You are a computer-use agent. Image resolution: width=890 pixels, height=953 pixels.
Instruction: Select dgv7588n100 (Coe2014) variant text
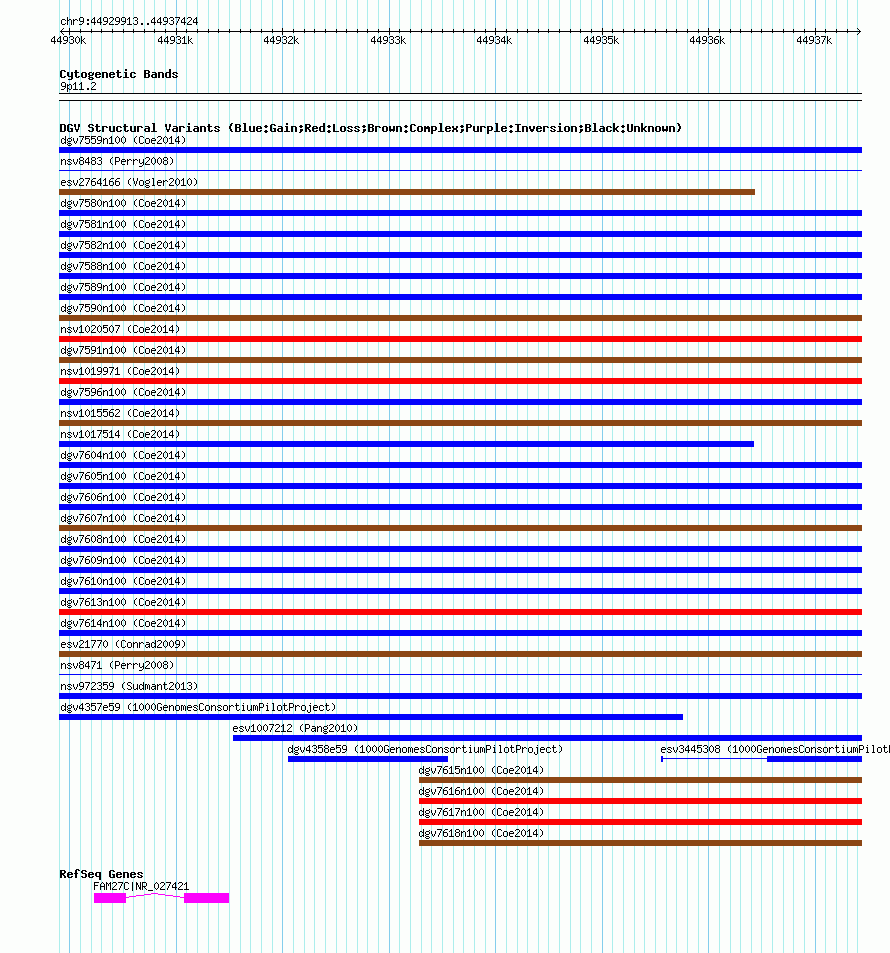(x=123, y=266)
